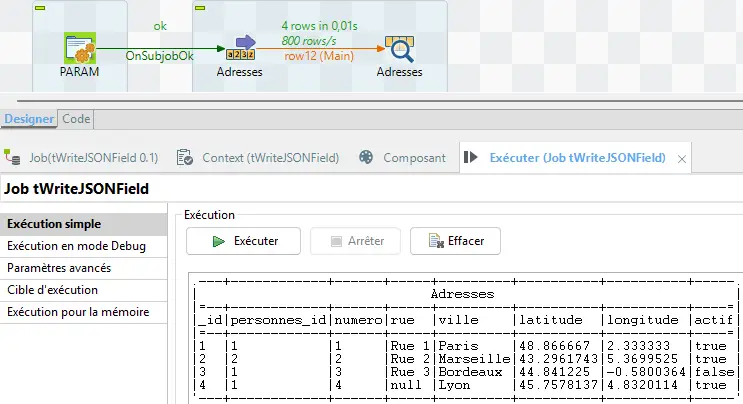Select the PARAM component icon
The image size is (743, 404).
tap(79, 48)
